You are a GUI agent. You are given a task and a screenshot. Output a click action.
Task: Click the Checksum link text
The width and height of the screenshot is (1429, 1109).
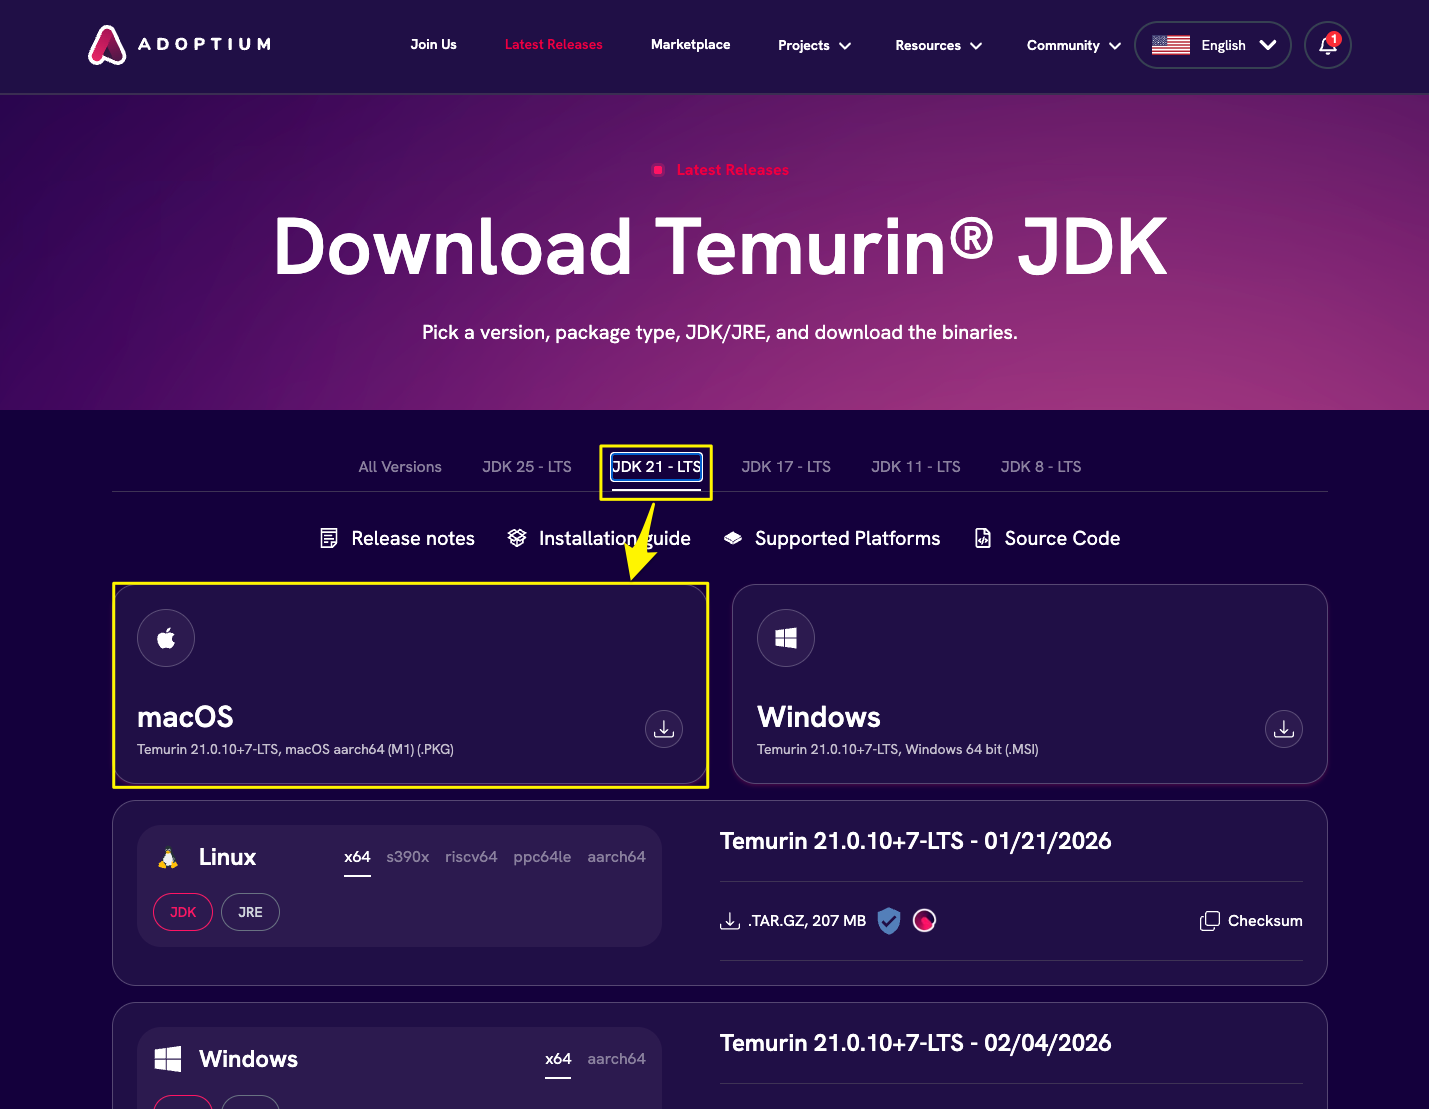point(1265,921)
